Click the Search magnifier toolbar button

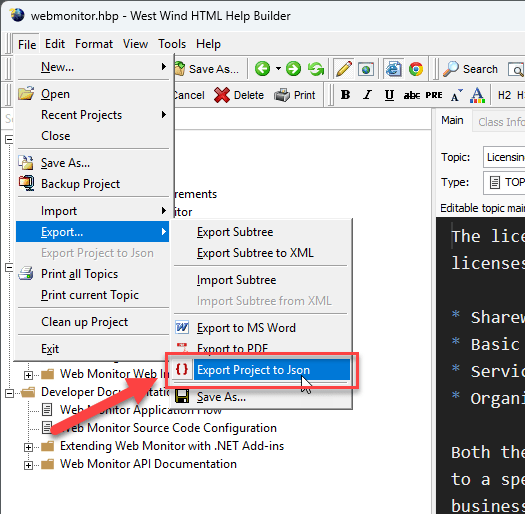(x=470, y=69)
